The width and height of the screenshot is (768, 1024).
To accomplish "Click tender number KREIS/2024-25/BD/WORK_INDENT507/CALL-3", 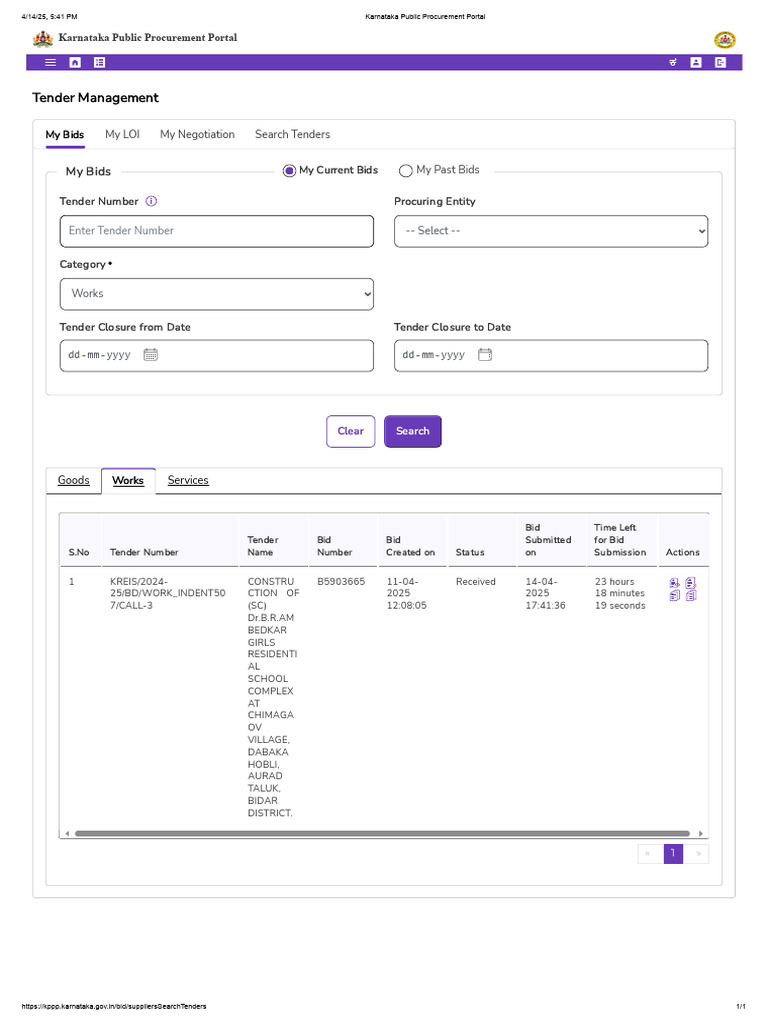I will 167,594.
